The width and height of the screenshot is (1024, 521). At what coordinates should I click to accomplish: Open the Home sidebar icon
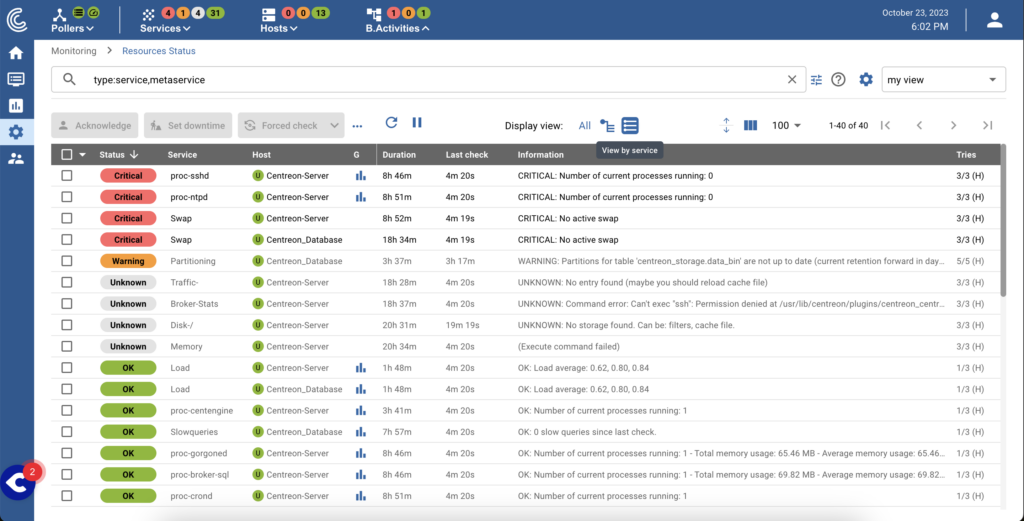[x=16, y=53]
